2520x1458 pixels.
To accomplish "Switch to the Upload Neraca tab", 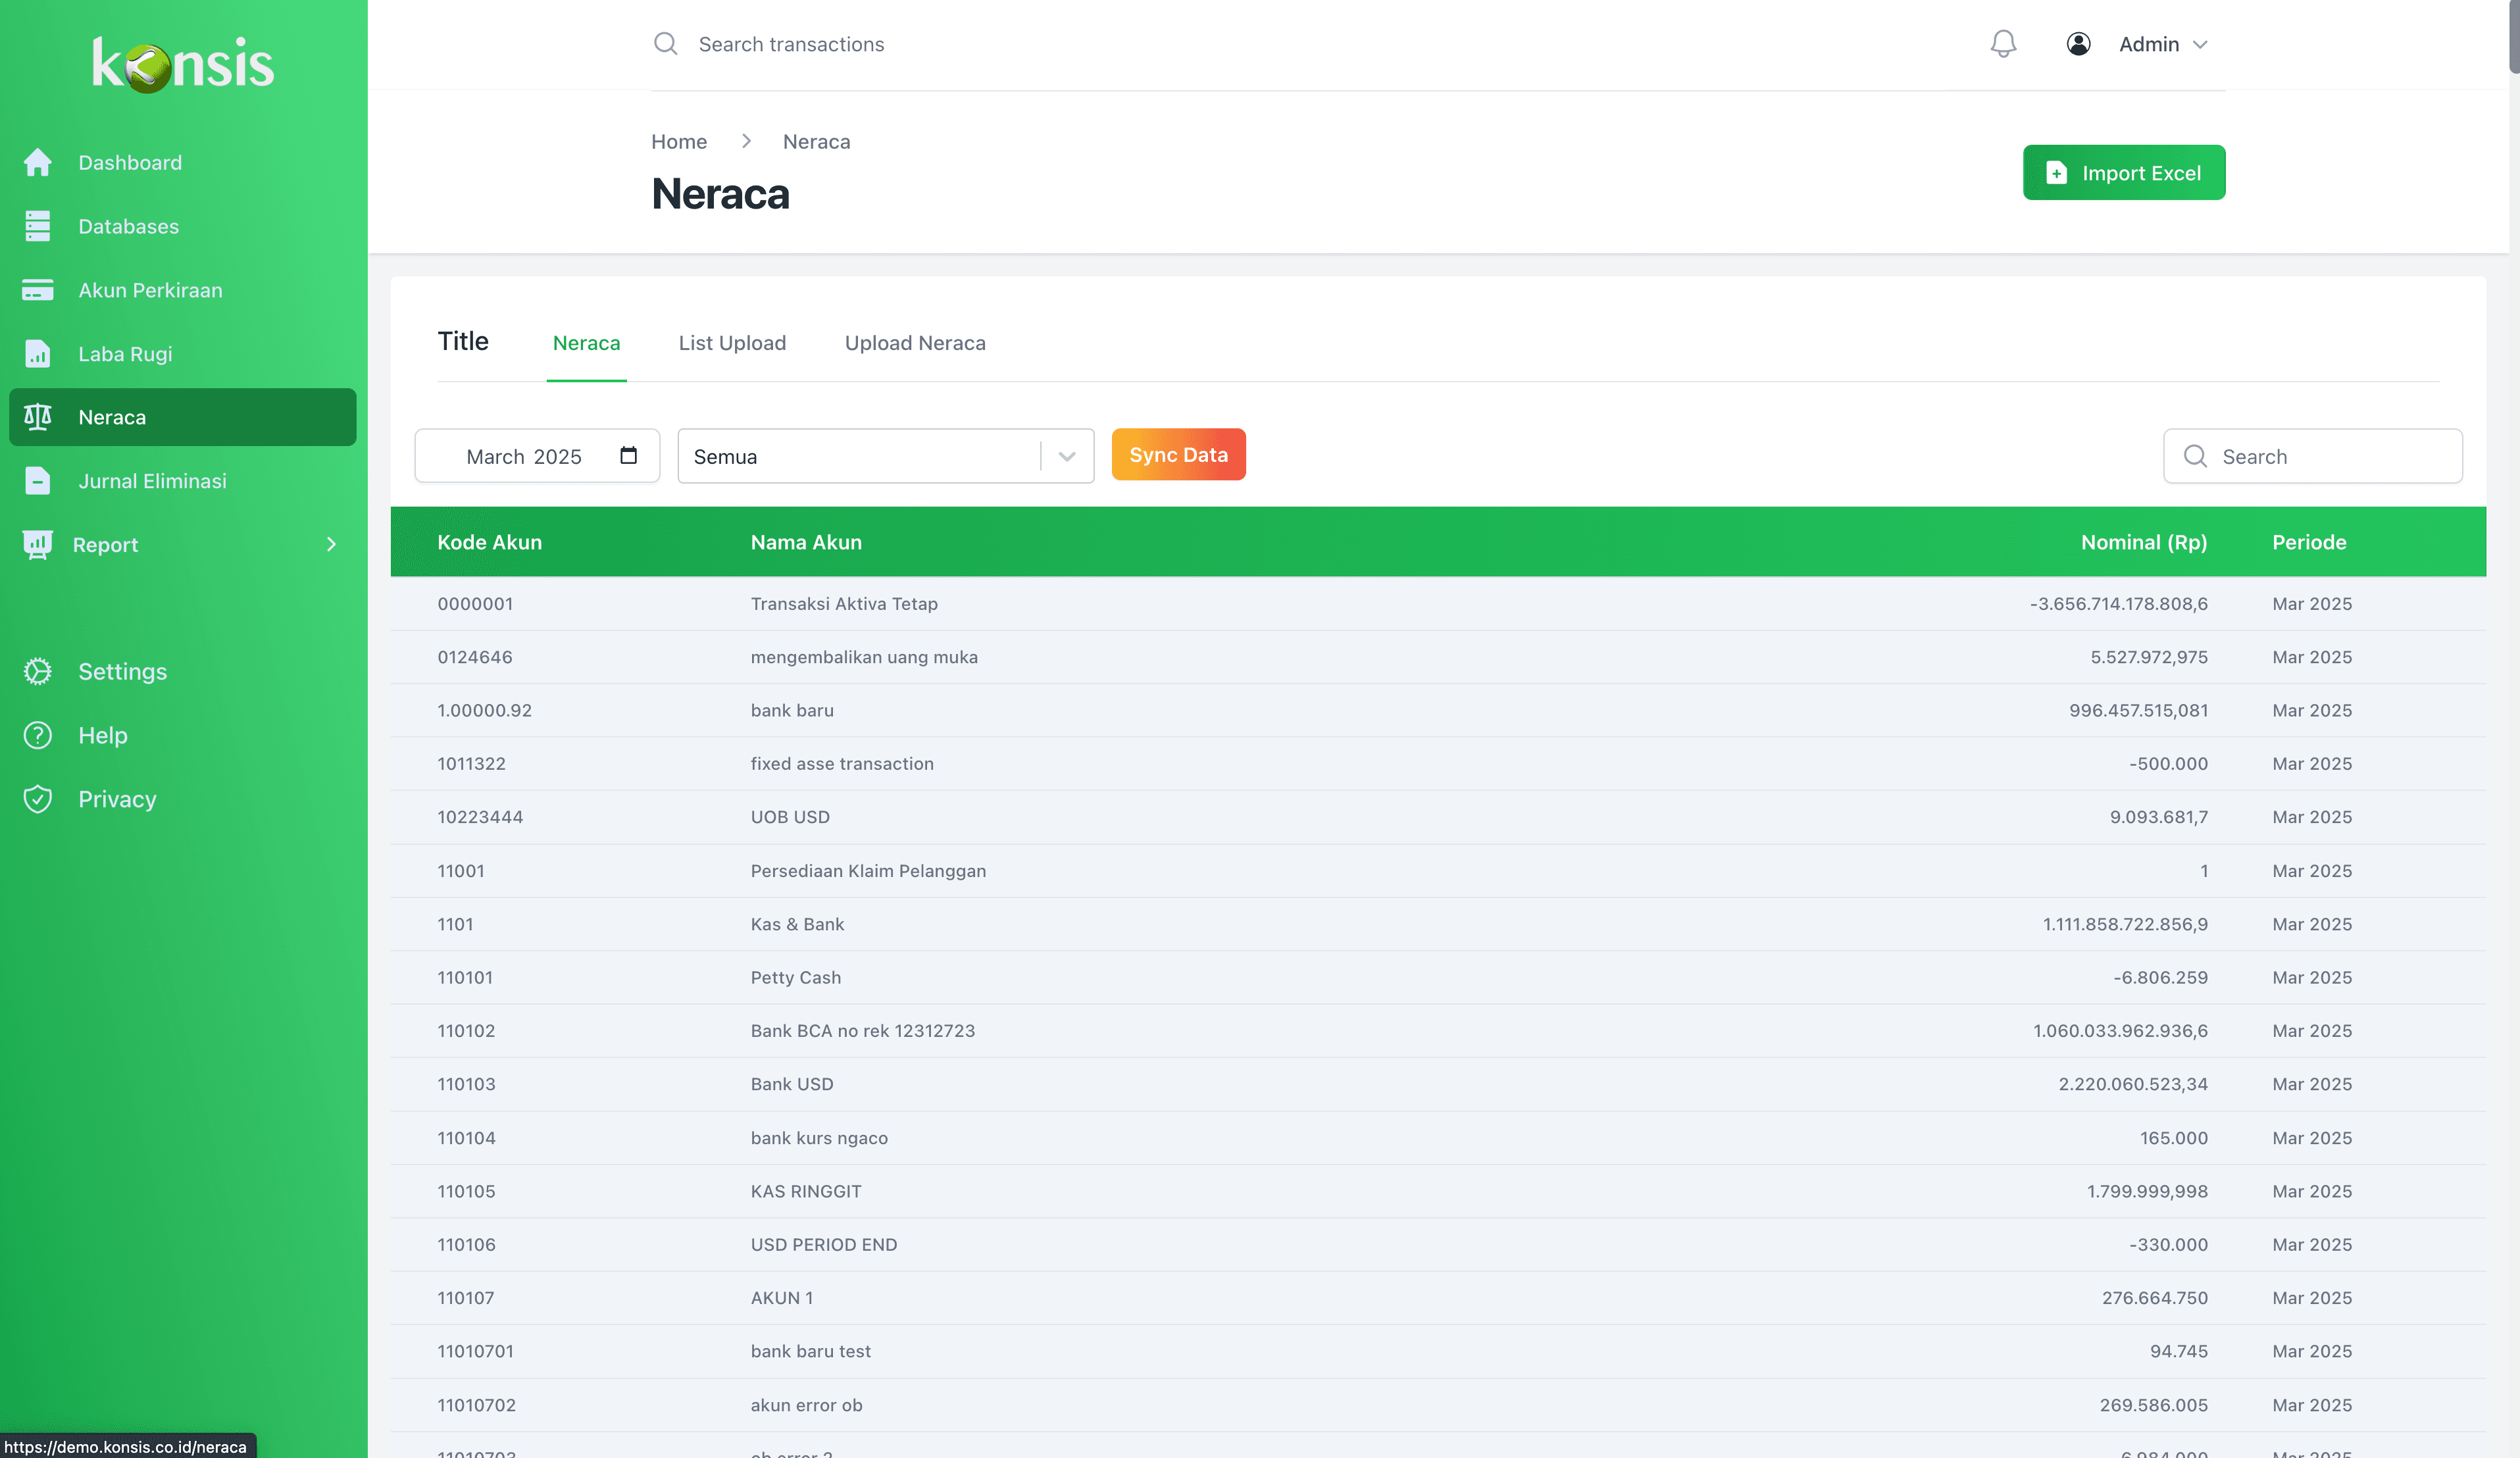I will point(914,343).
